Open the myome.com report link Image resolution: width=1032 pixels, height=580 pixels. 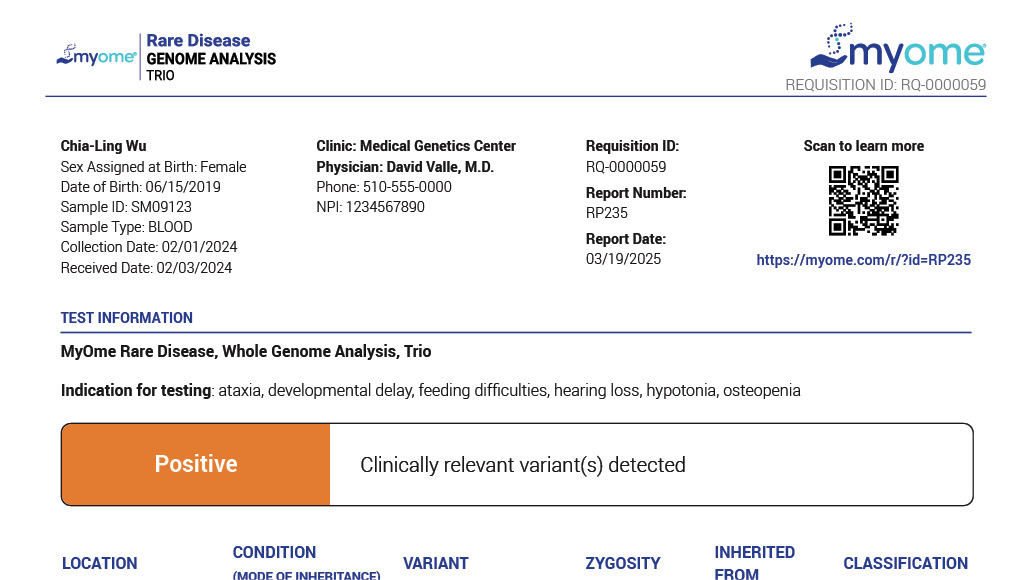pos(863,260)
